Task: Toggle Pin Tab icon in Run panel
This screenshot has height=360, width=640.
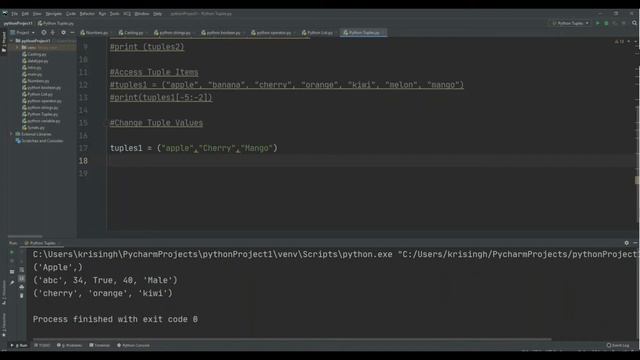Action: tap(12, 282)
